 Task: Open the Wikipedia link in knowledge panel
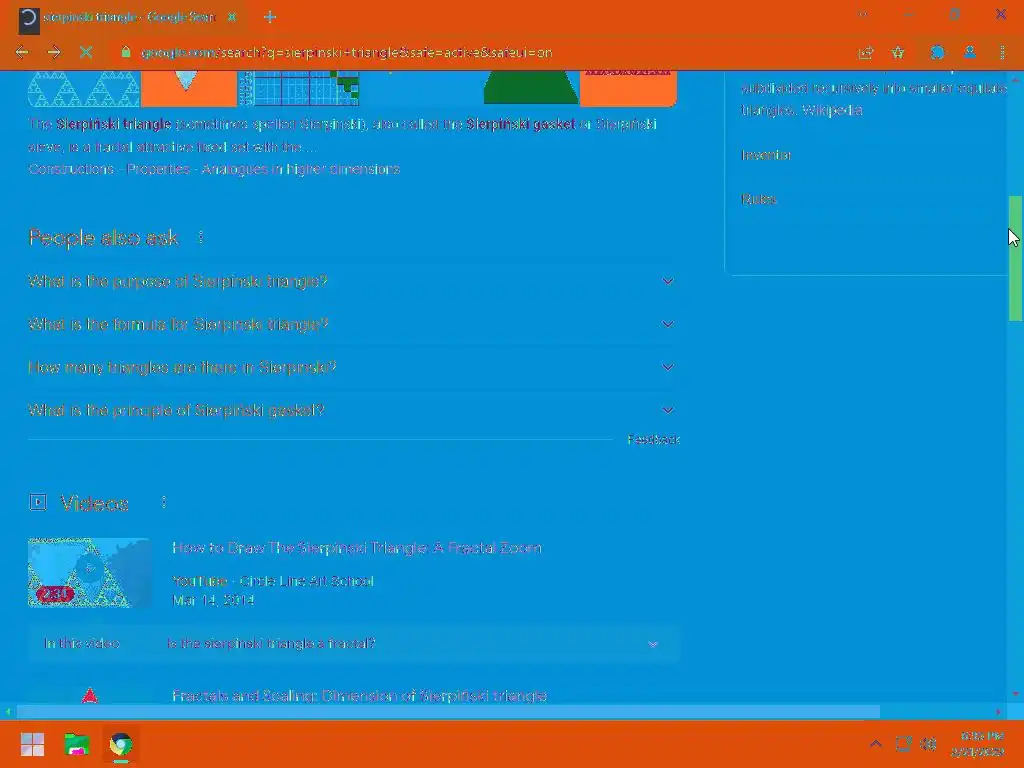coord(832,110)
